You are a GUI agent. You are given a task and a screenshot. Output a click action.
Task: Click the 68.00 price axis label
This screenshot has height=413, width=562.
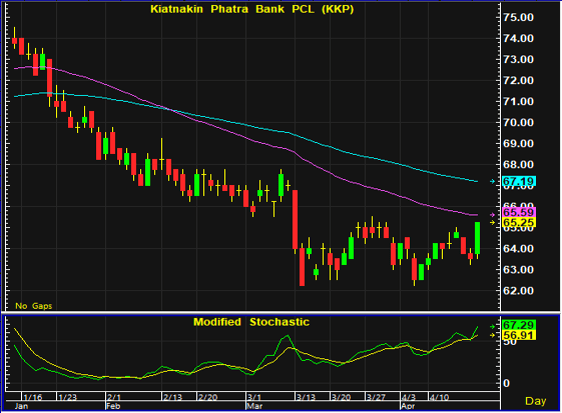[x=518, y=165]
